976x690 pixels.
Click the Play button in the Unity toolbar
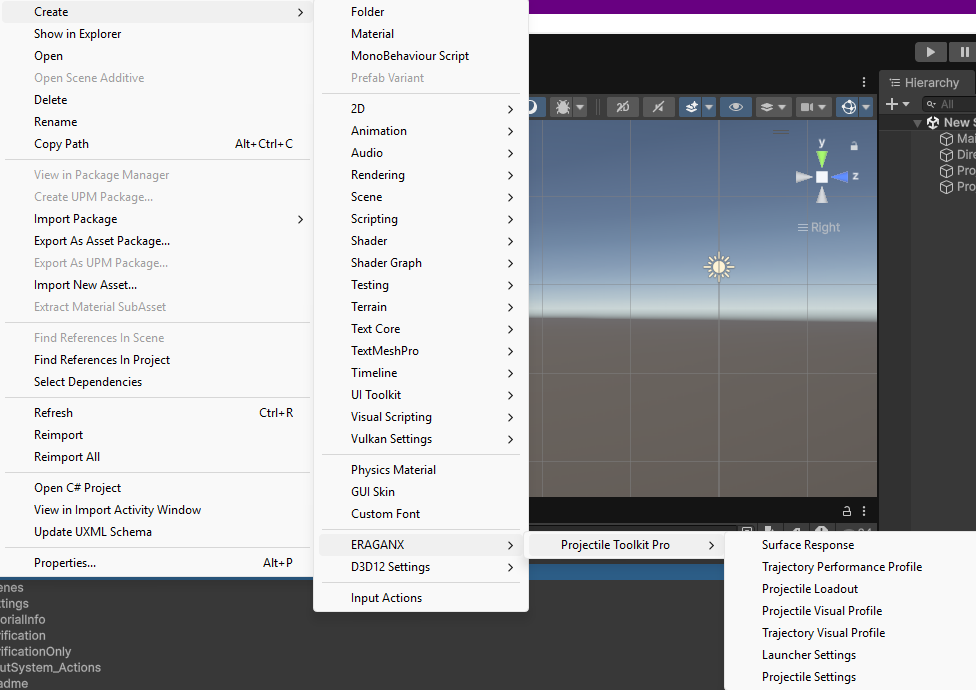[x=931, y=52]
